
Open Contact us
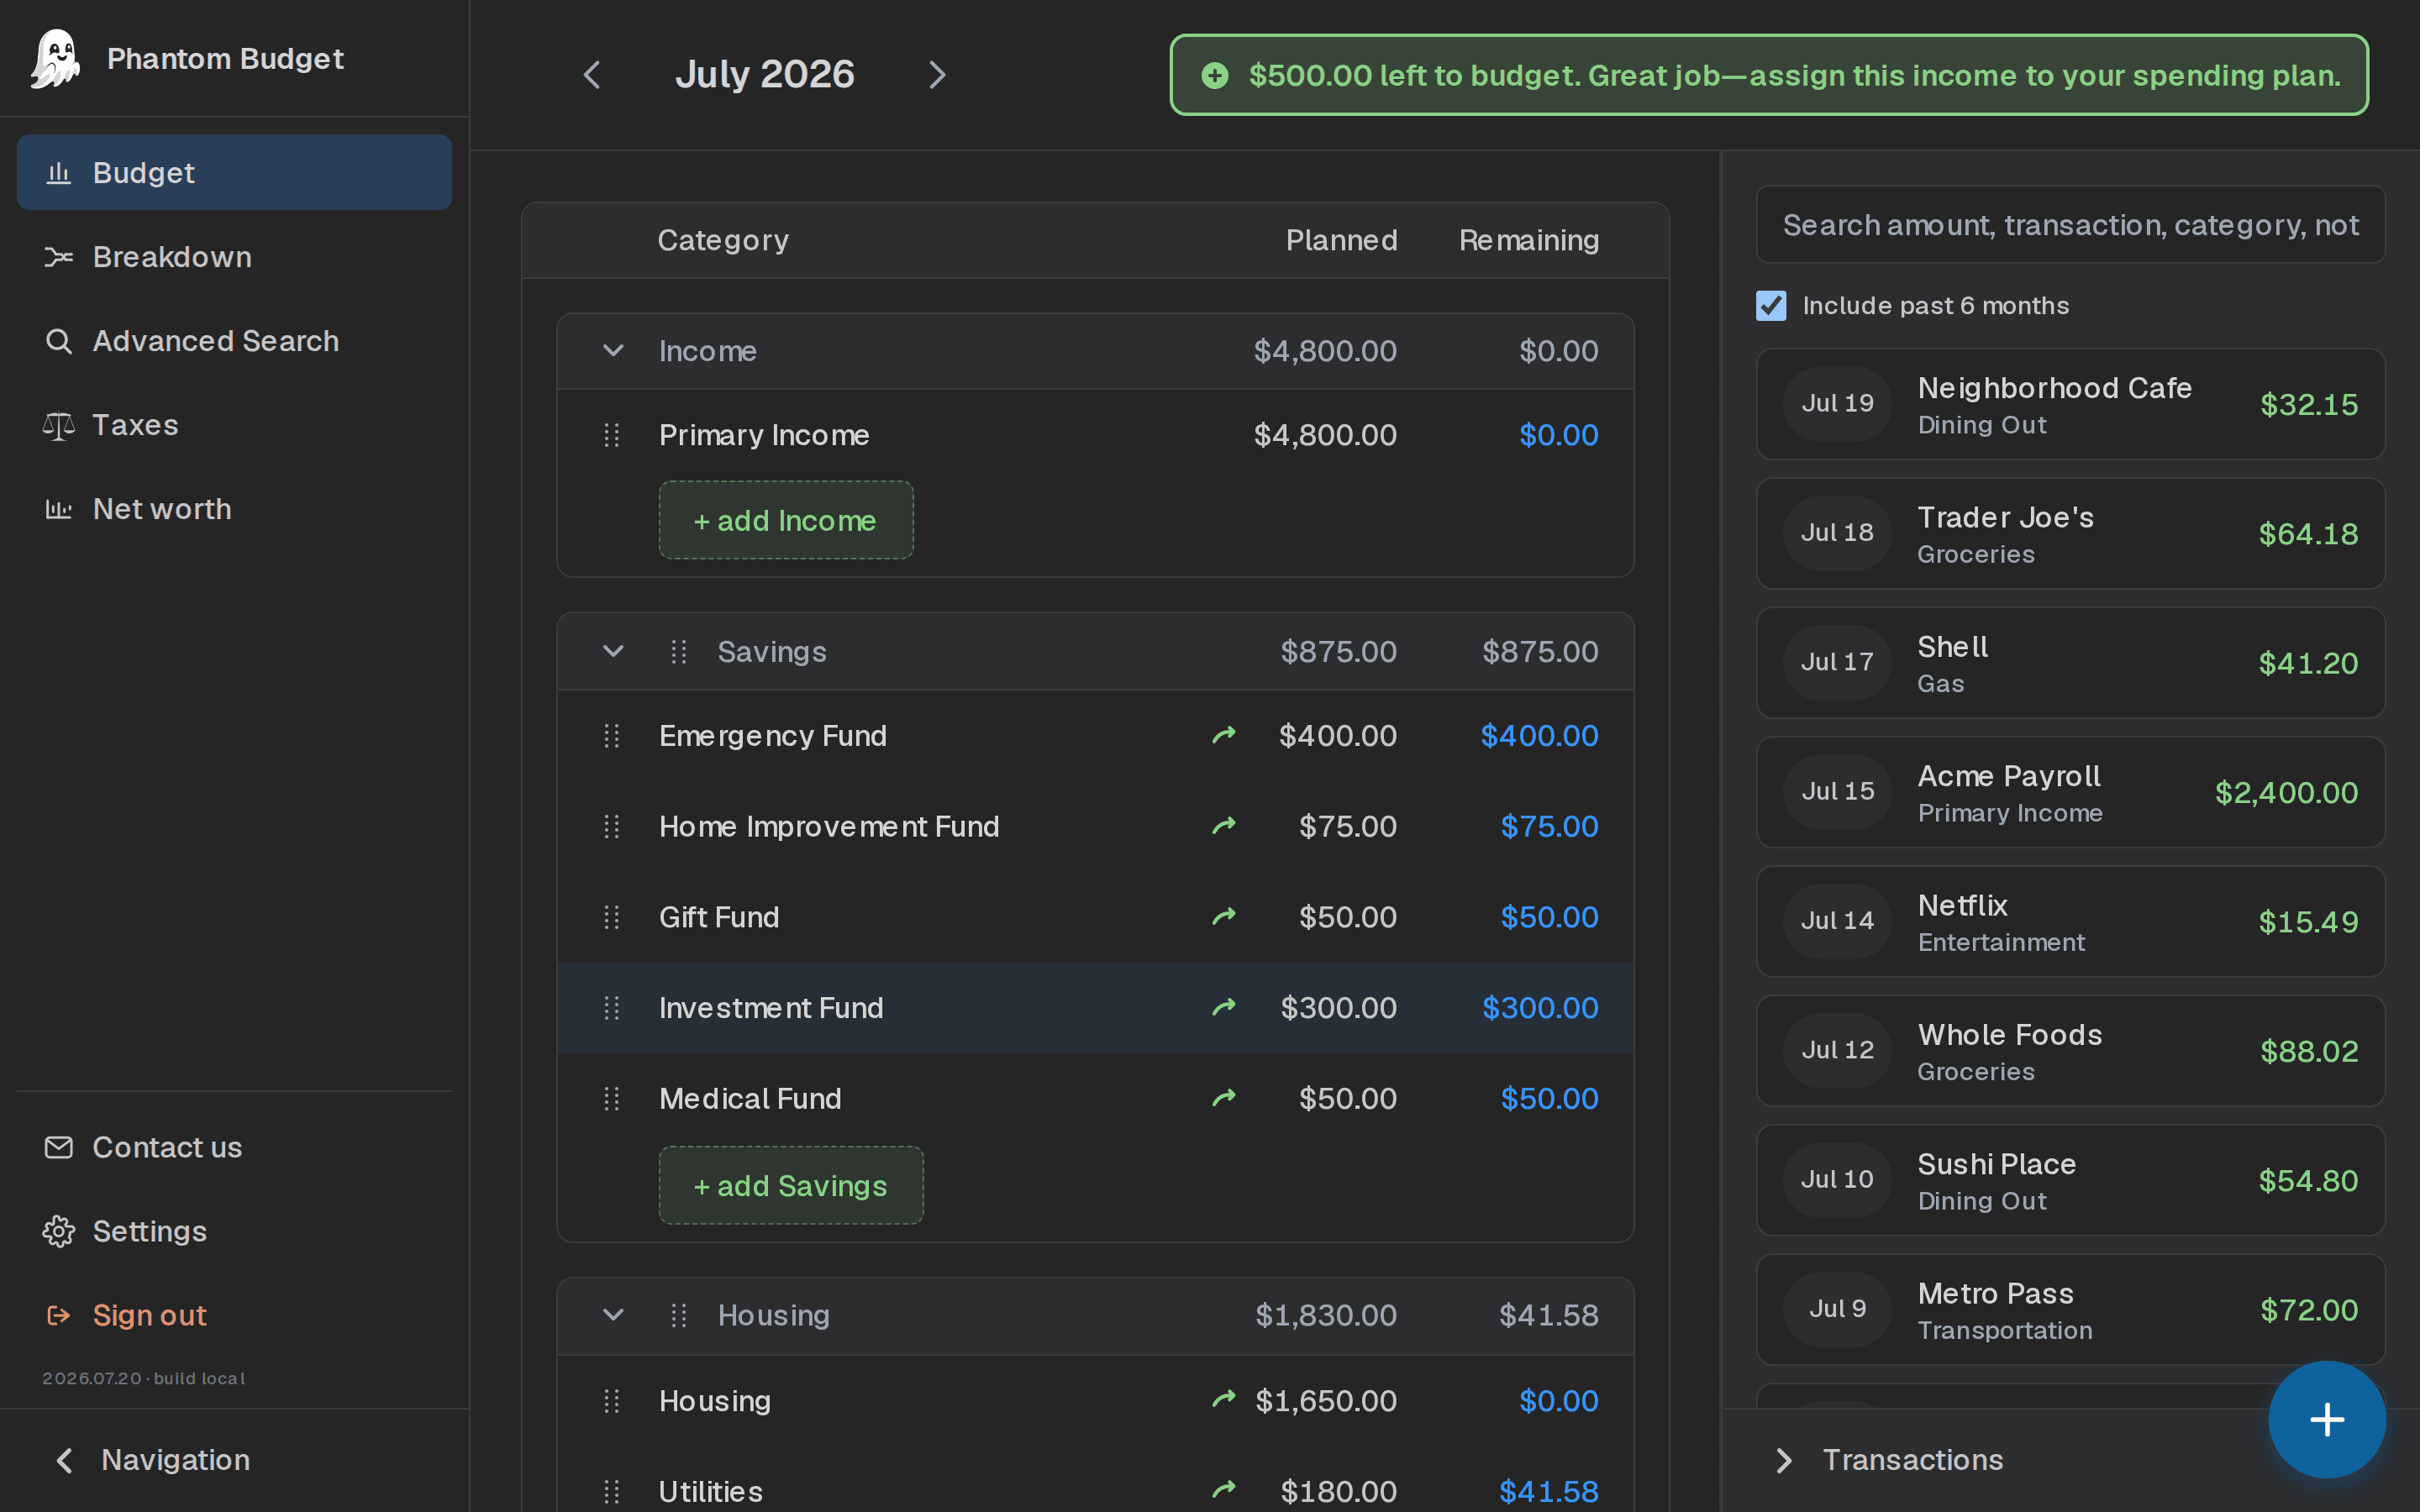[234, 1147]
